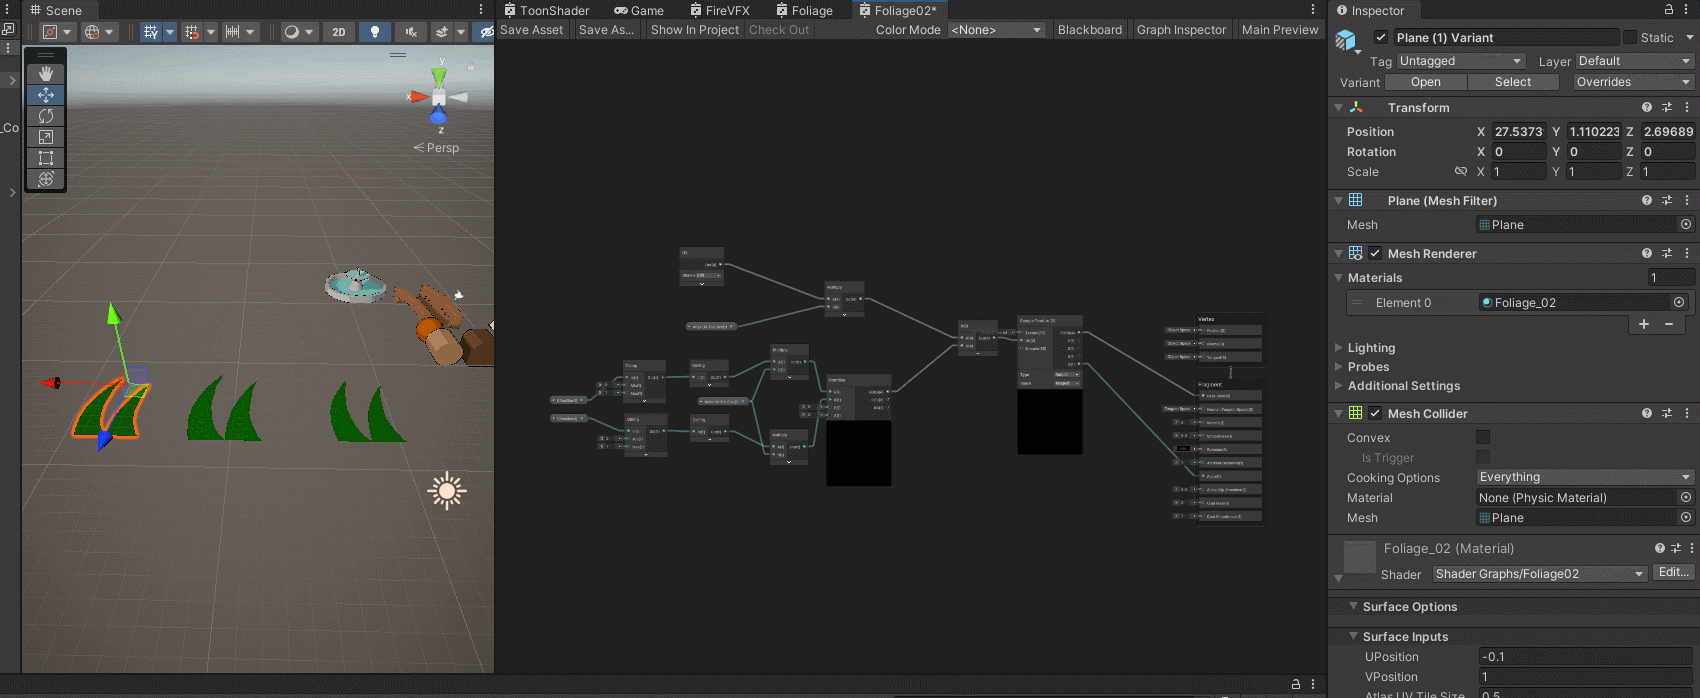This screenshot has height=698, width=1700.
Task: Open Inspector panel kebab menu
Action: 1687,10
